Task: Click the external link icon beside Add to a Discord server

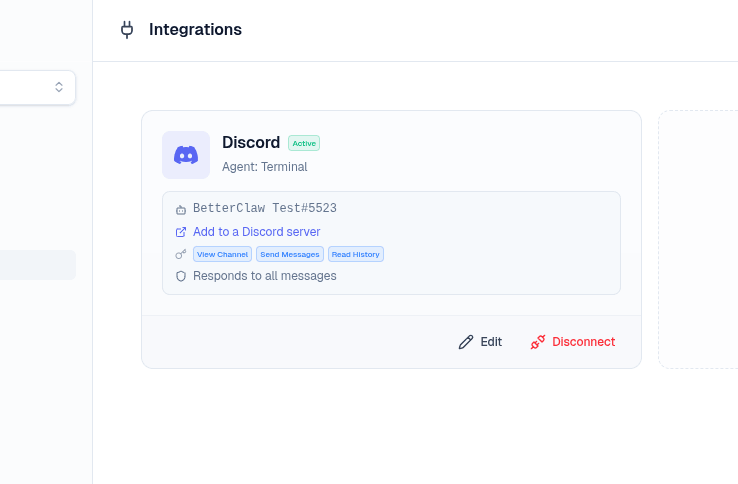Action: tap(181, 232)
